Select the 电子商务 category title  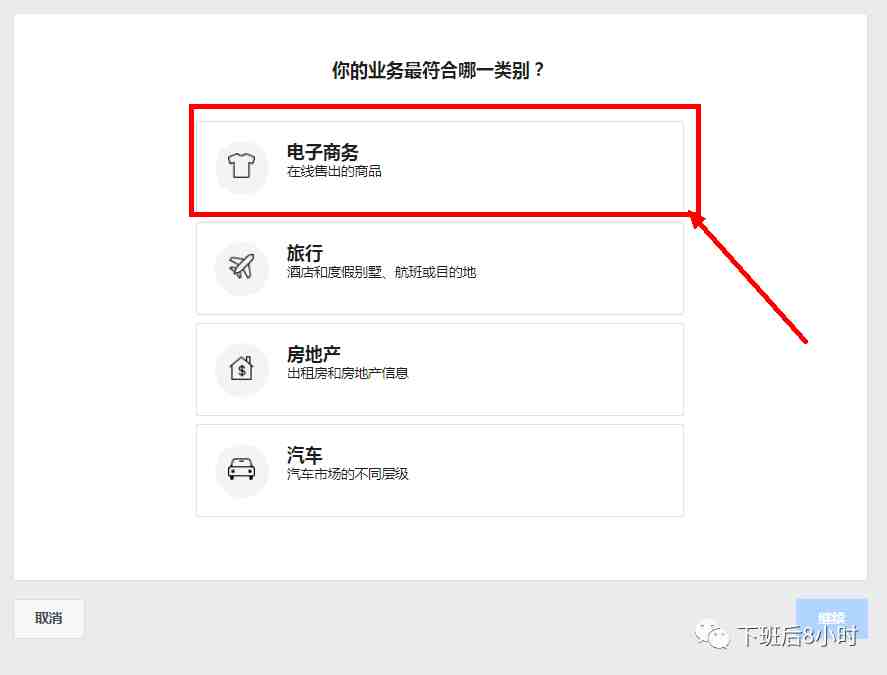[x=322, y=152]
